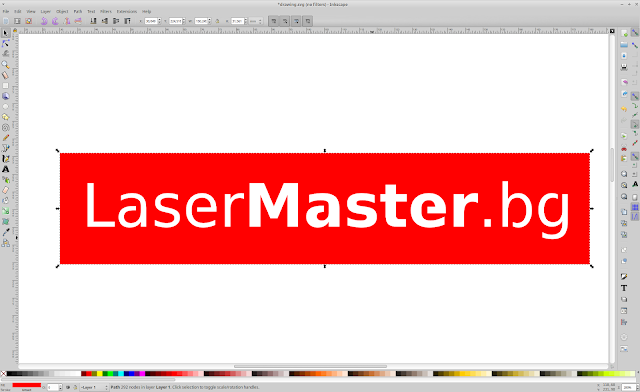Toggle scale stroke width with object
This screenshot has height=392, width=640.
(273, 21)
